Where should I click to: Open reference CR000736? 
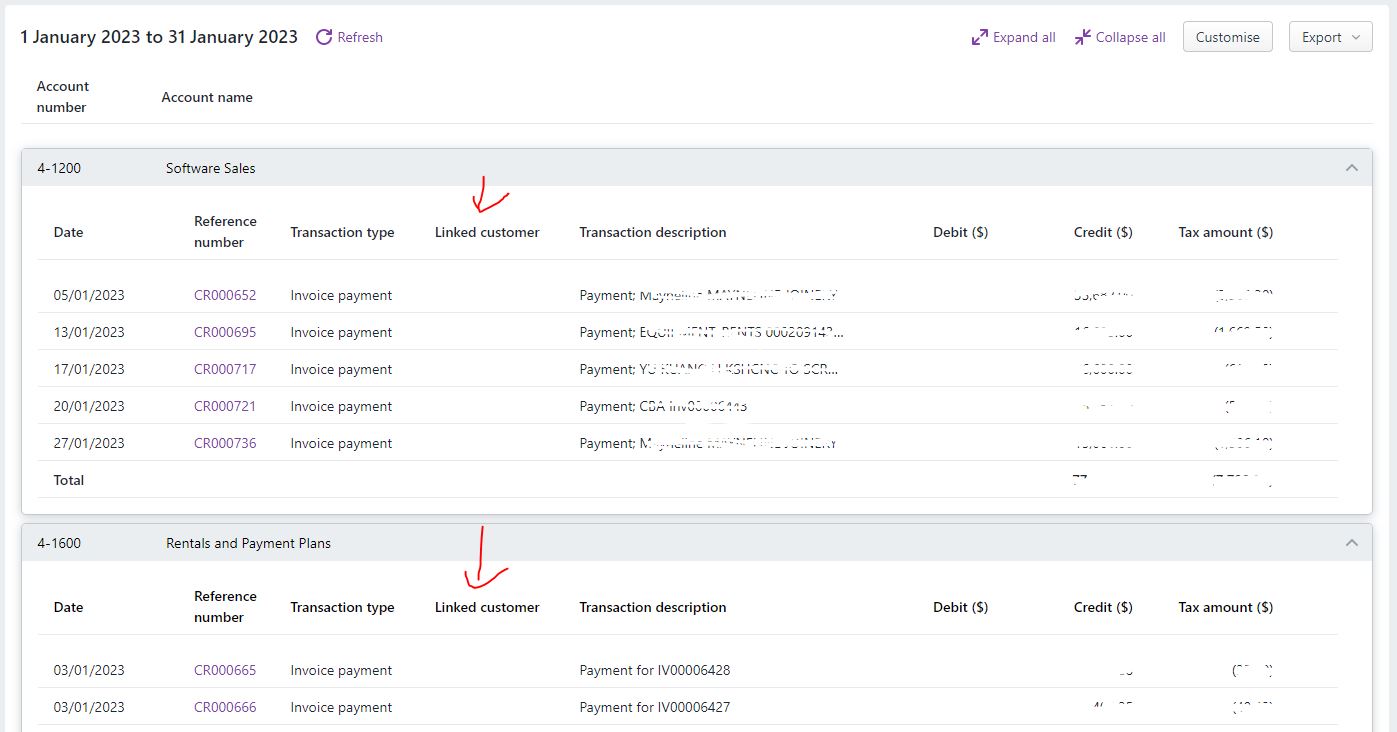pyautogui.click(x=225, y=443)
